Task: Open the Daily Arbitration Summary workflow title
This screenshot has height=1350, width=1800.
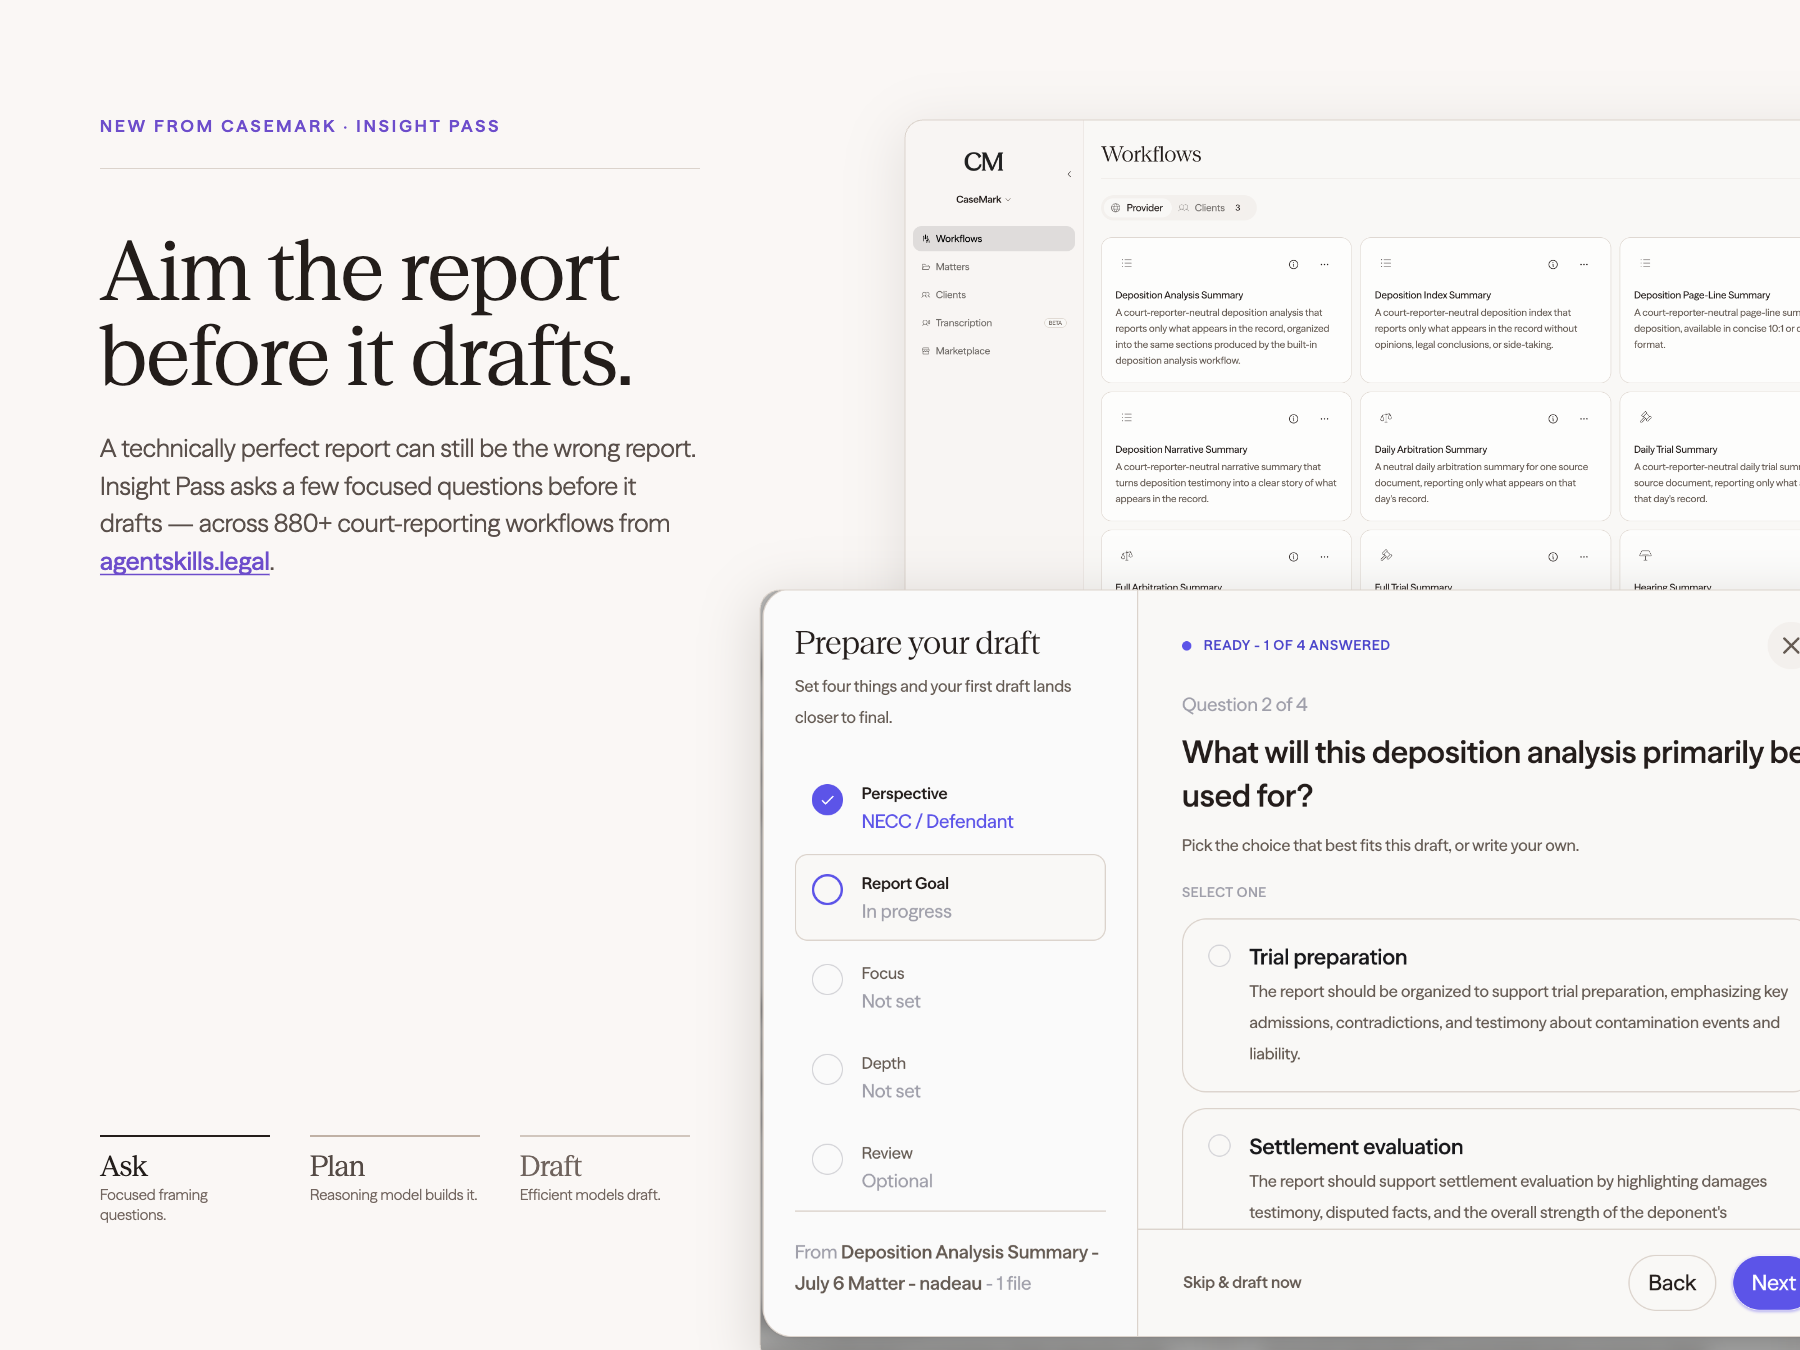Action: 1430,449
